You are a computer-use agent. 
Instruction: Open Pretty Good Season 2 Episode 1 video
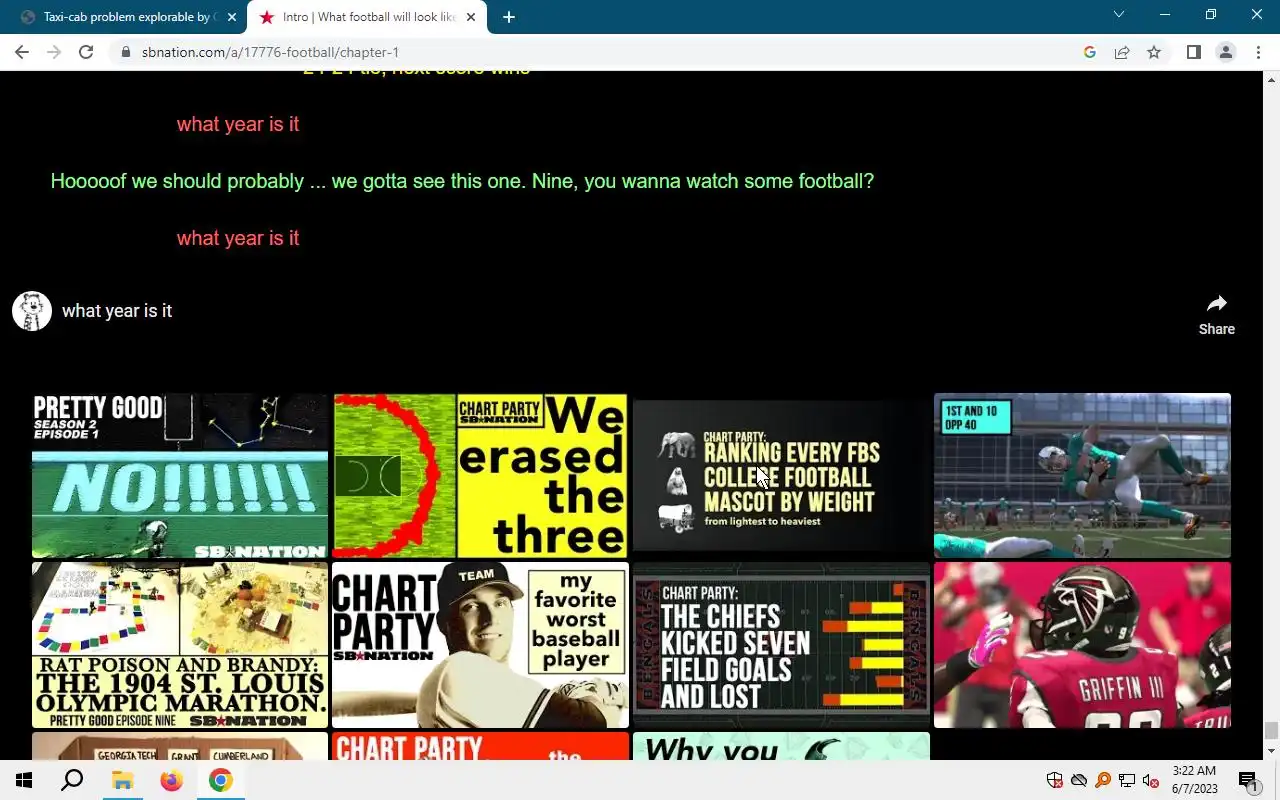[x=180, y=475]
